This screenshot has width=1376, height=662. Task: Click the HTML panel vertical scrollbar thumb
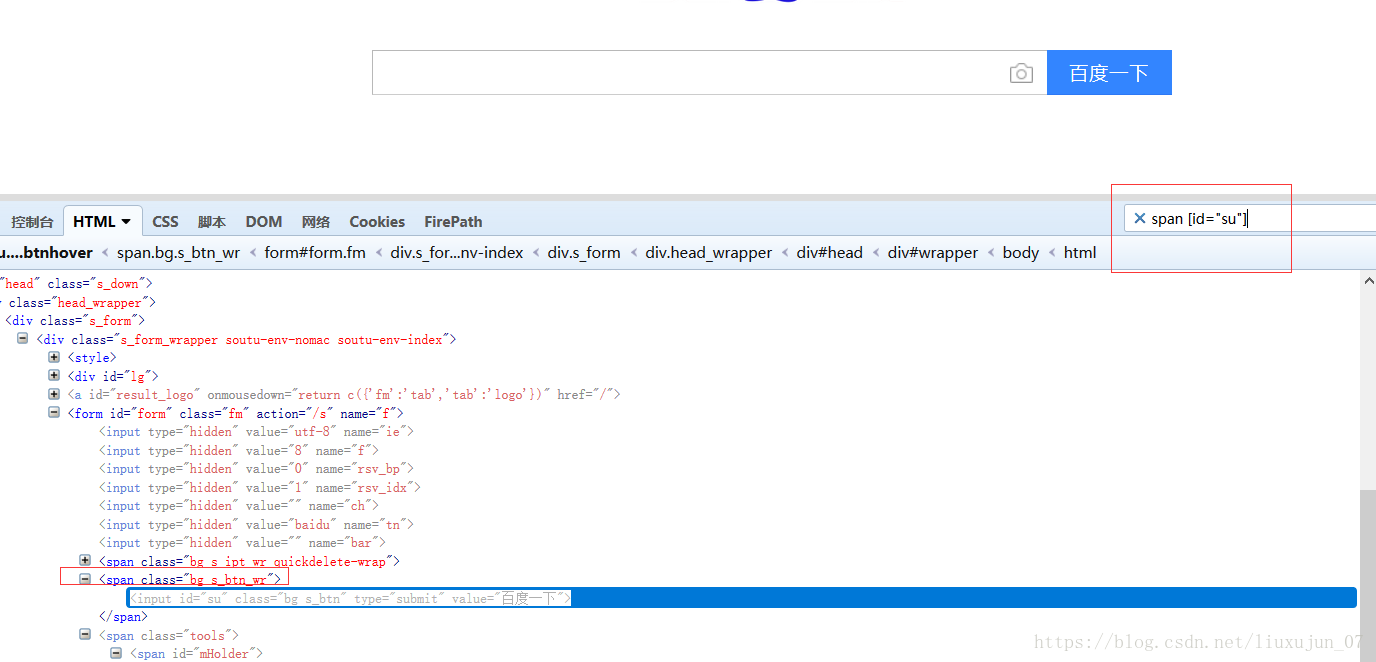point(1368,575)
